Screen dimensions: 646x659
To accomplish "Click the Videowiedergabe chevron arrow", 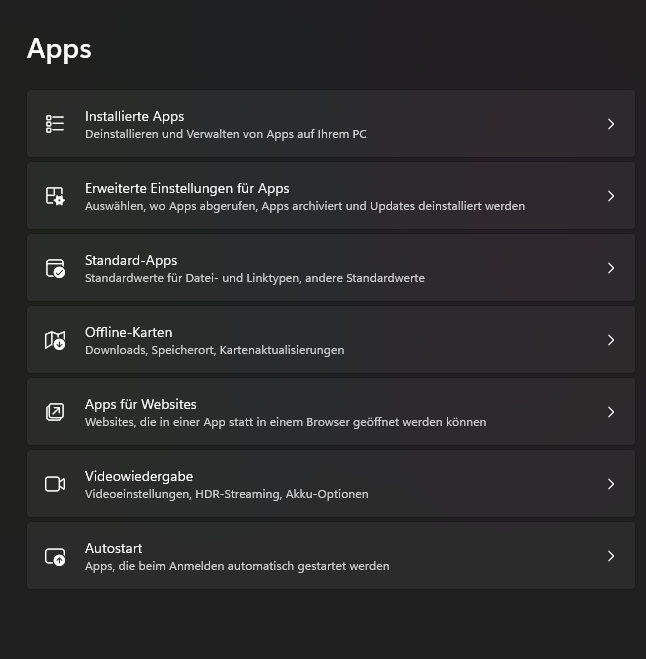I will coord(610,484).
